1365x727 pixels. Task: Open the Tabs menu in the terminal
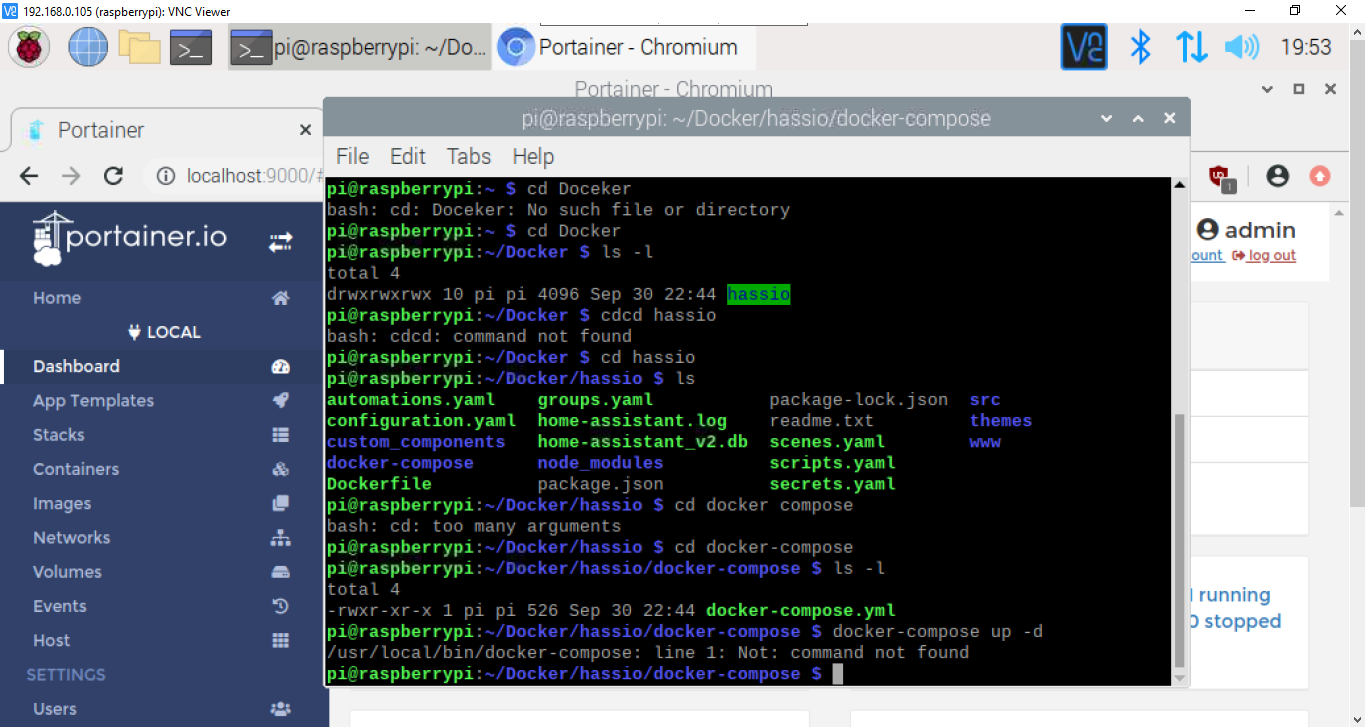point(468,156)
